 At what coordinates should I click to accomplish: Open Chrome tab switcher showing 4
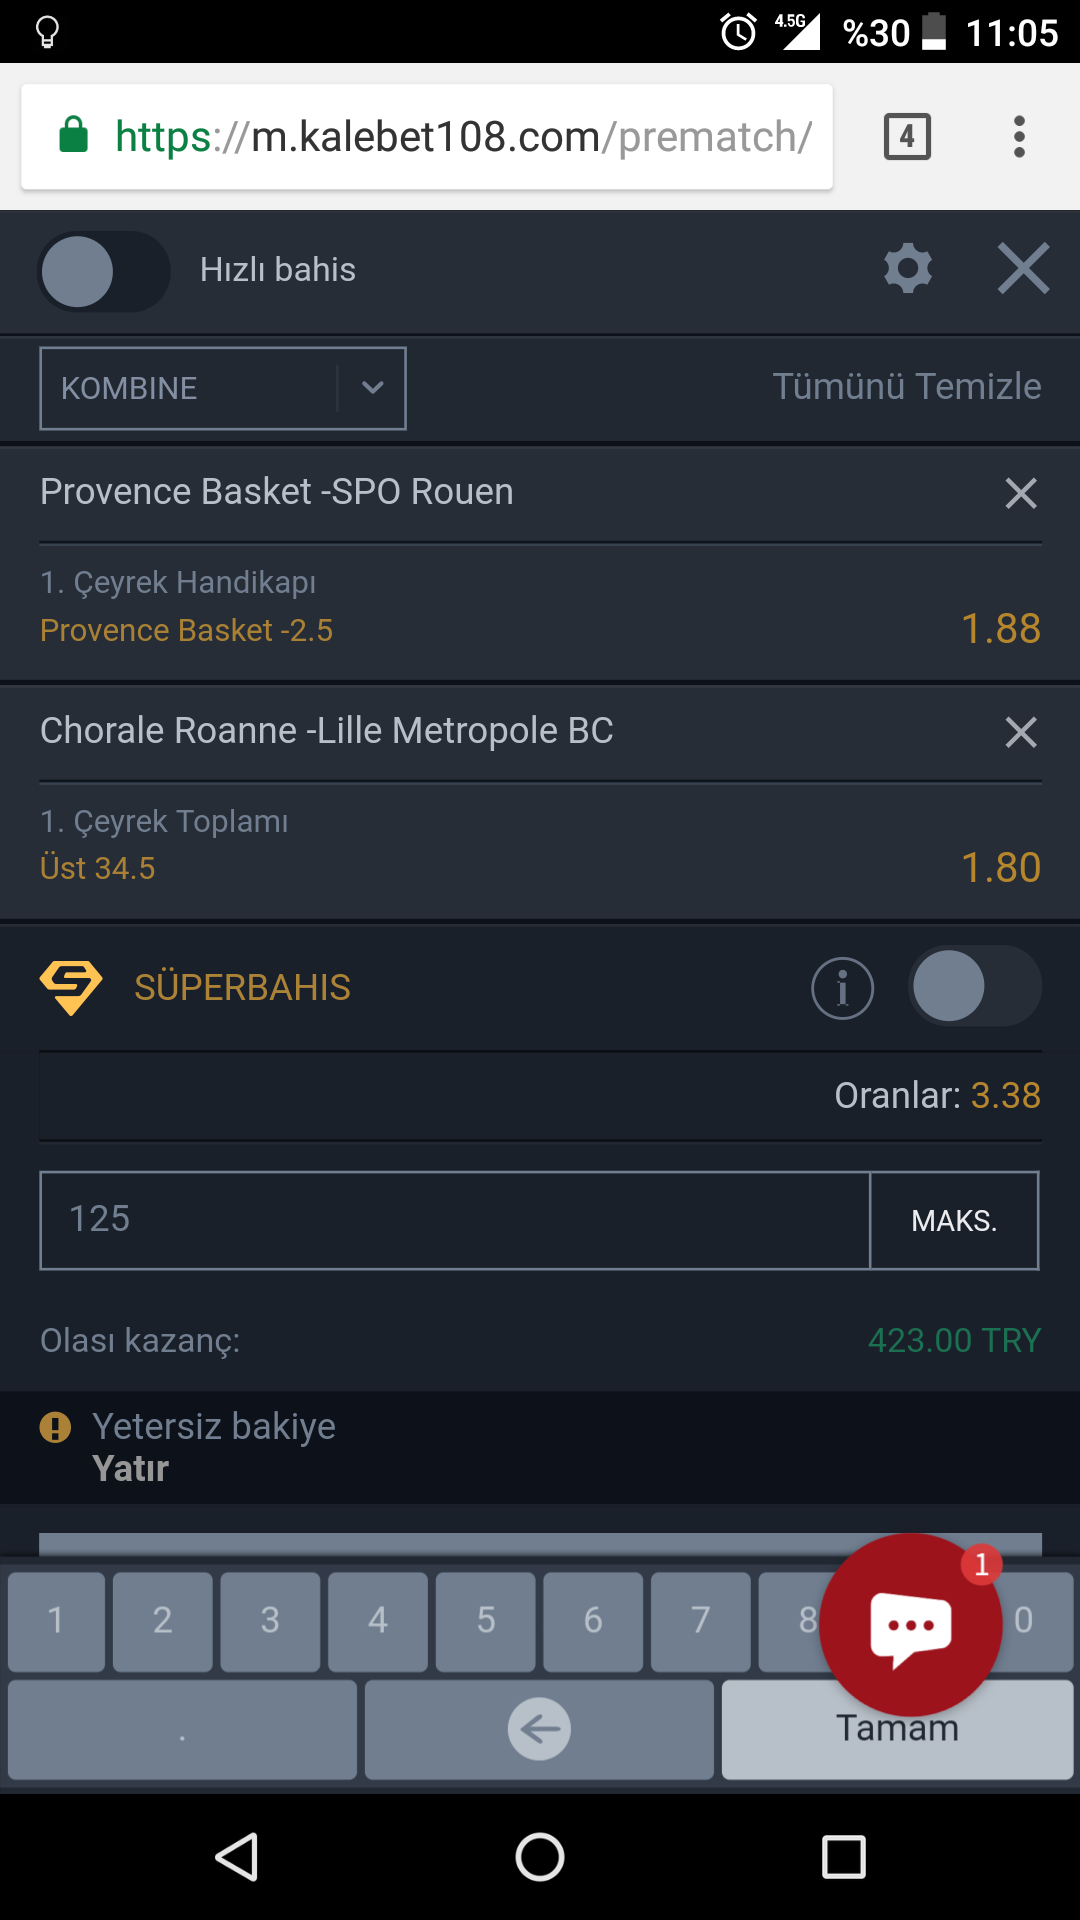pos(907,137)
